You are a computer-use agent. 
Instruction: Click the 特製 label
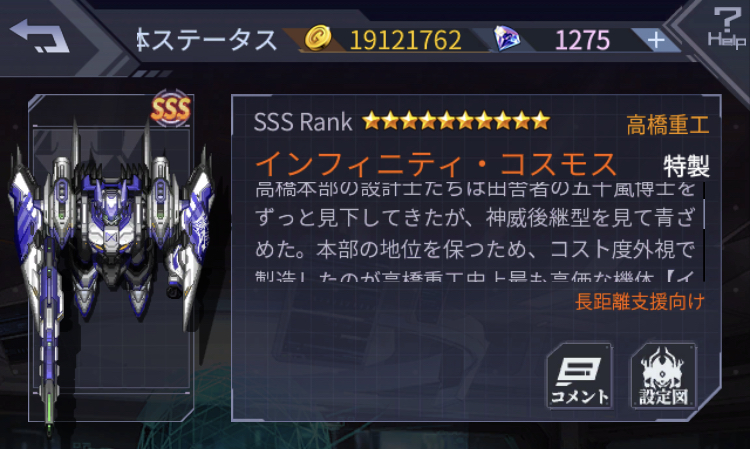click(686, 166)
